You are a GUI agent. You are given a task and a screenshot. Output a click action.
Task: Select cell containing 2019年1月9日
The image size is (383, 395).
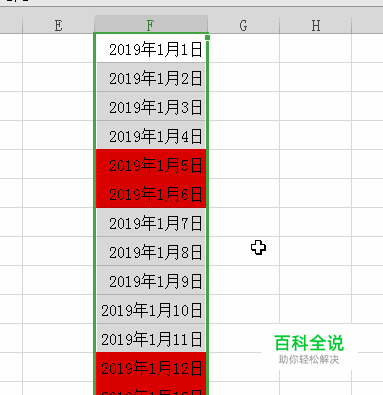151,280
